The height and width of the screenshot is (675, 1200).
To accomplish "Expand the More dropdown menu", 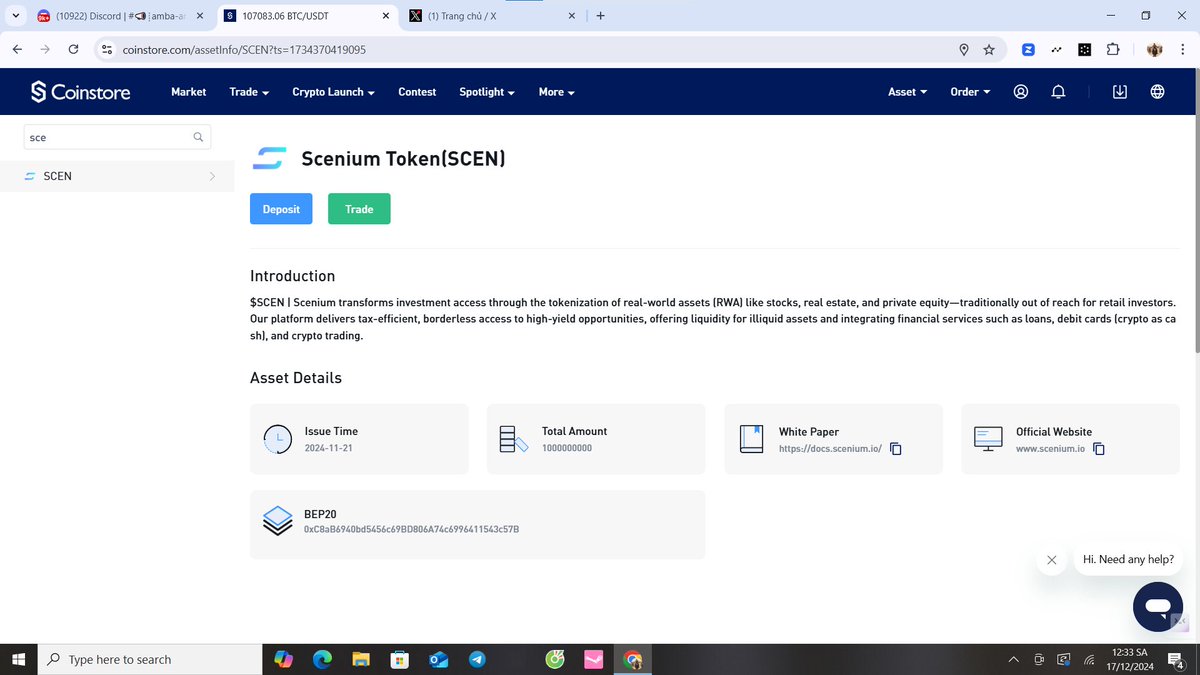I will [557, 92].
